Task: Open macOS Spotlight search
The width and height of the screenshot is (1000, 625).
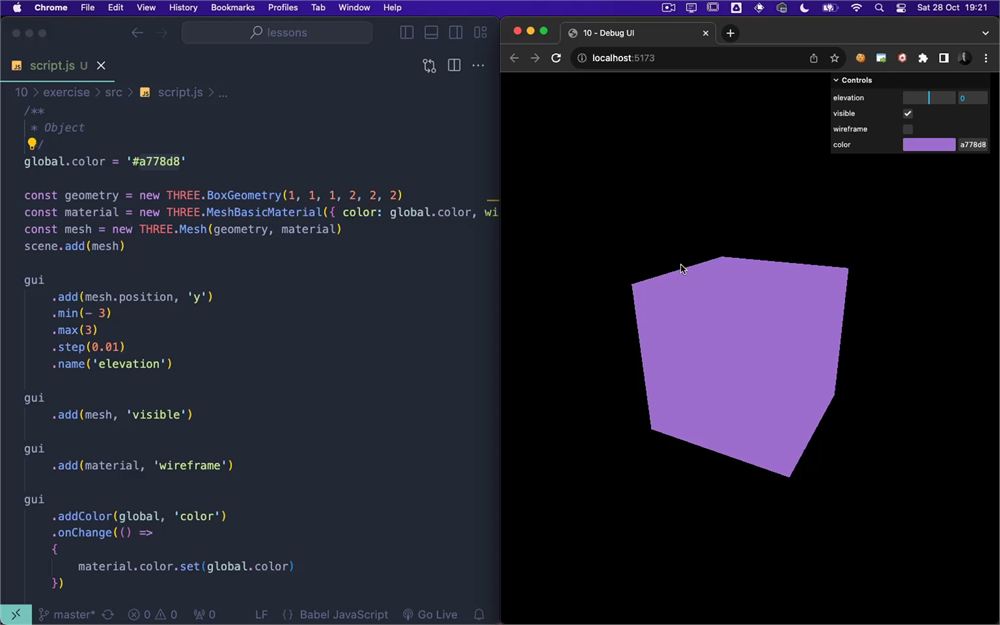Action: [879, 8]
